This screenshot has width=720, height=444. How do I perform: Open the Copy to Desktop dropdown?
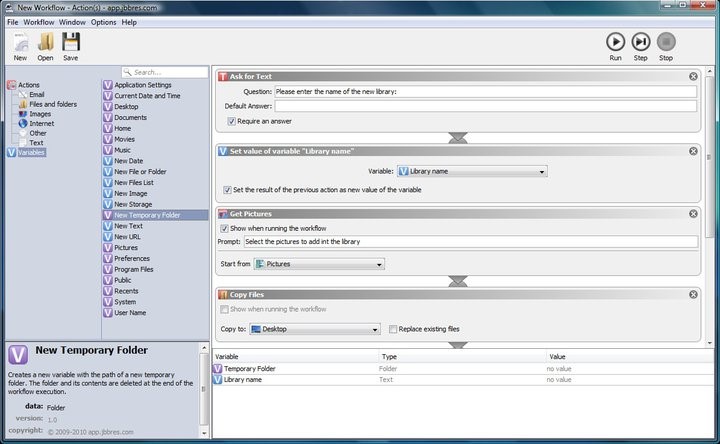click(x=314, y=329)
